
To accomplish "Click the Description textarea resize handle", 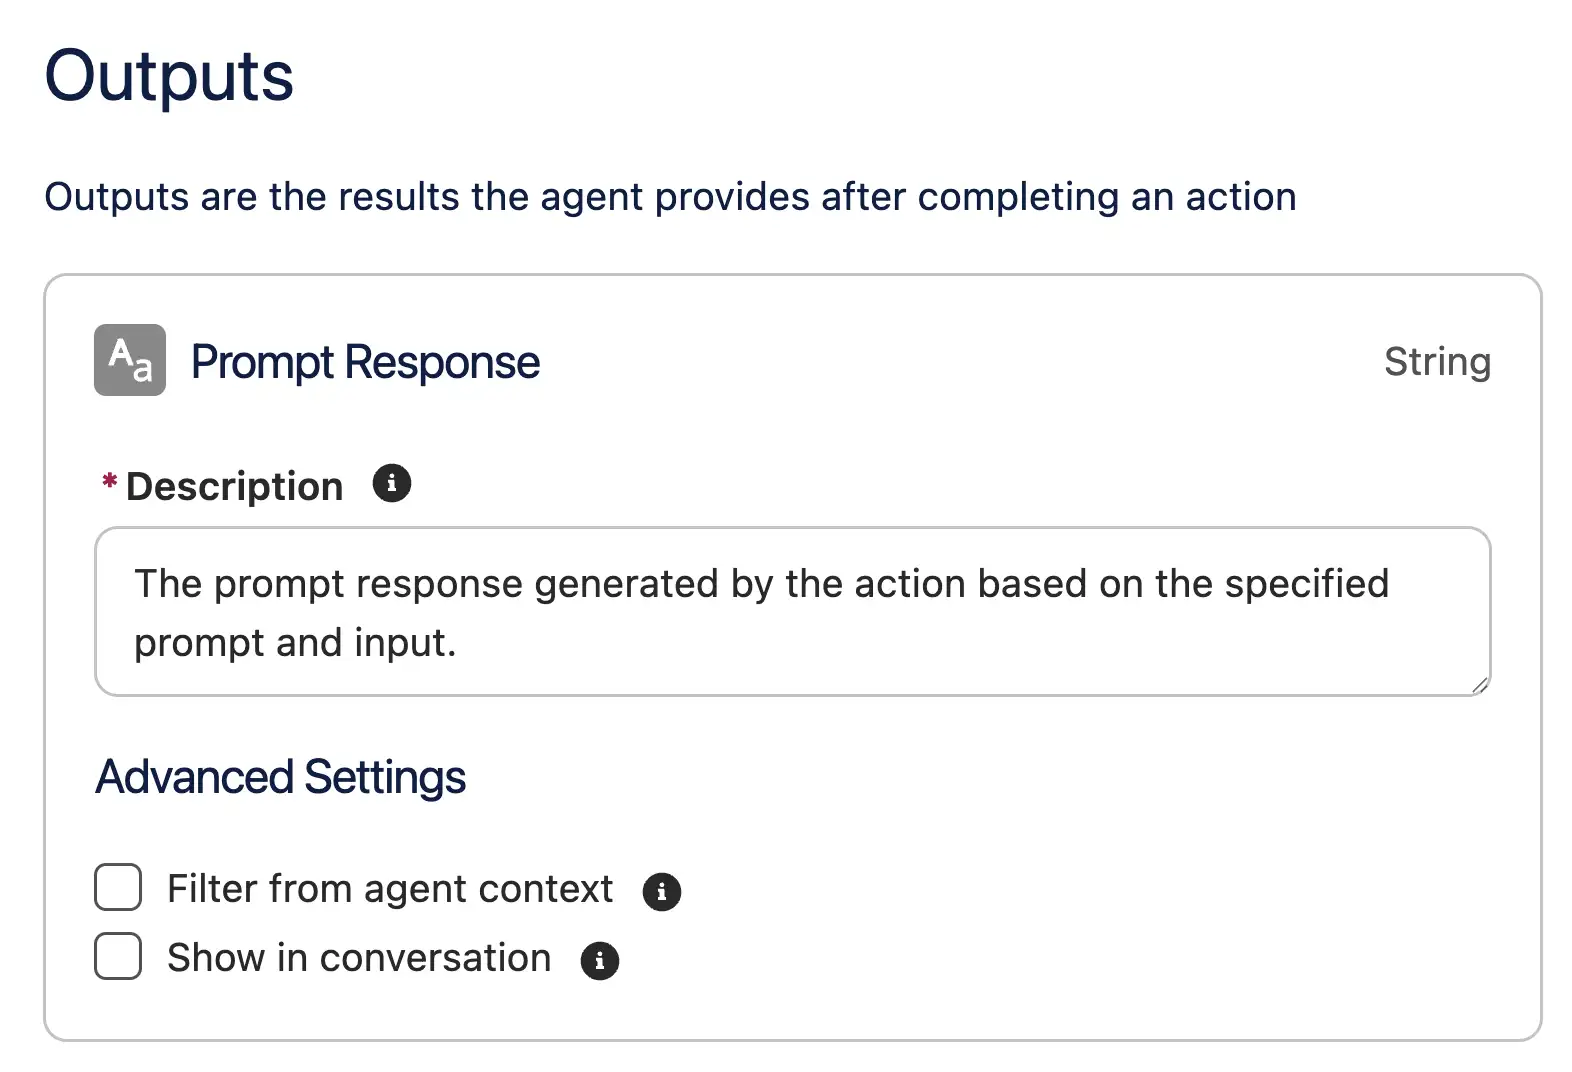I will click(1480, 685).
